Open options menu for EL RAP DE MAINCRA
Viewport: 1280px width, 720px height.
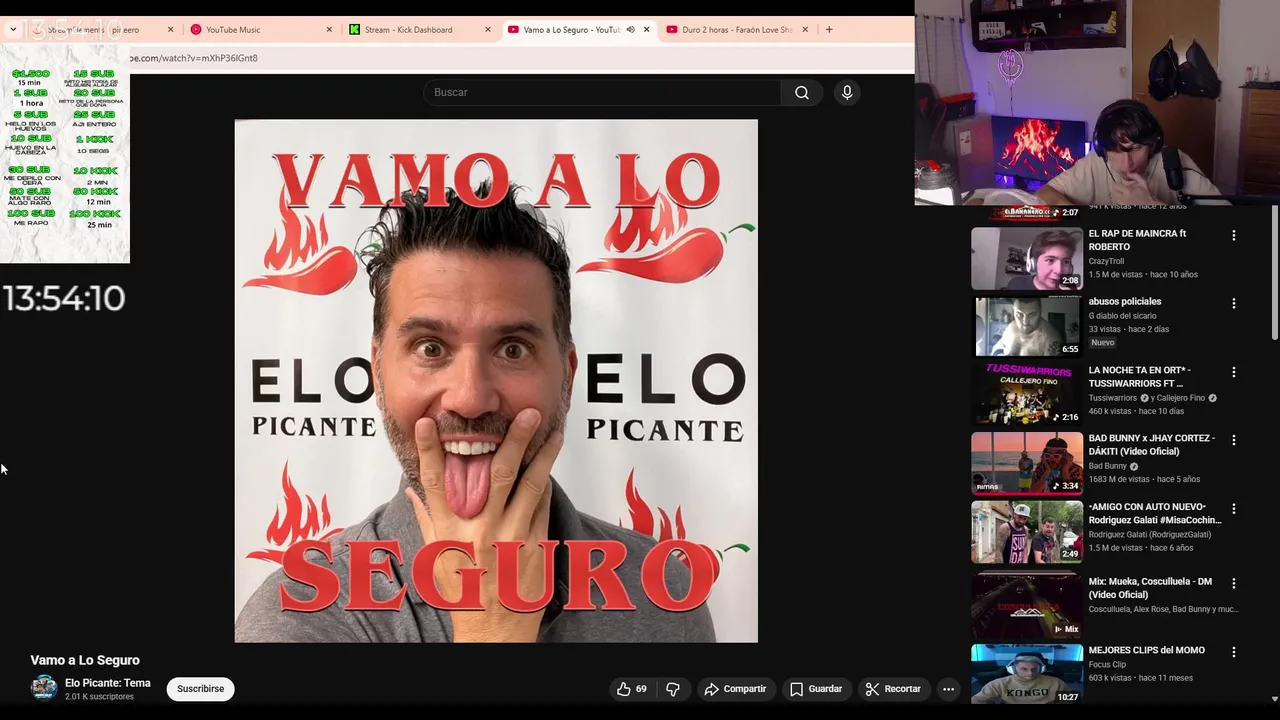[1234, 235]
